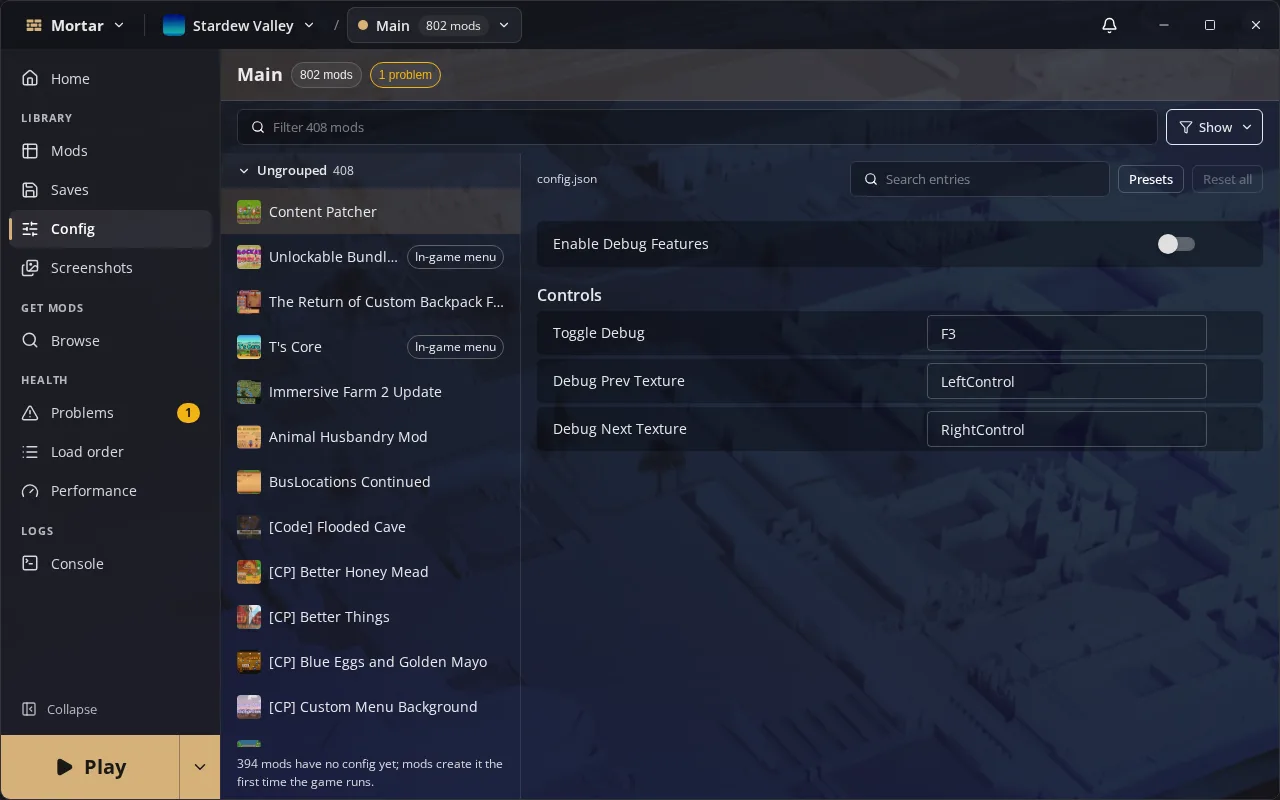Open the Play options arrow dropdown
This screenshot has height=800, width=1280.
pos(199,767)
